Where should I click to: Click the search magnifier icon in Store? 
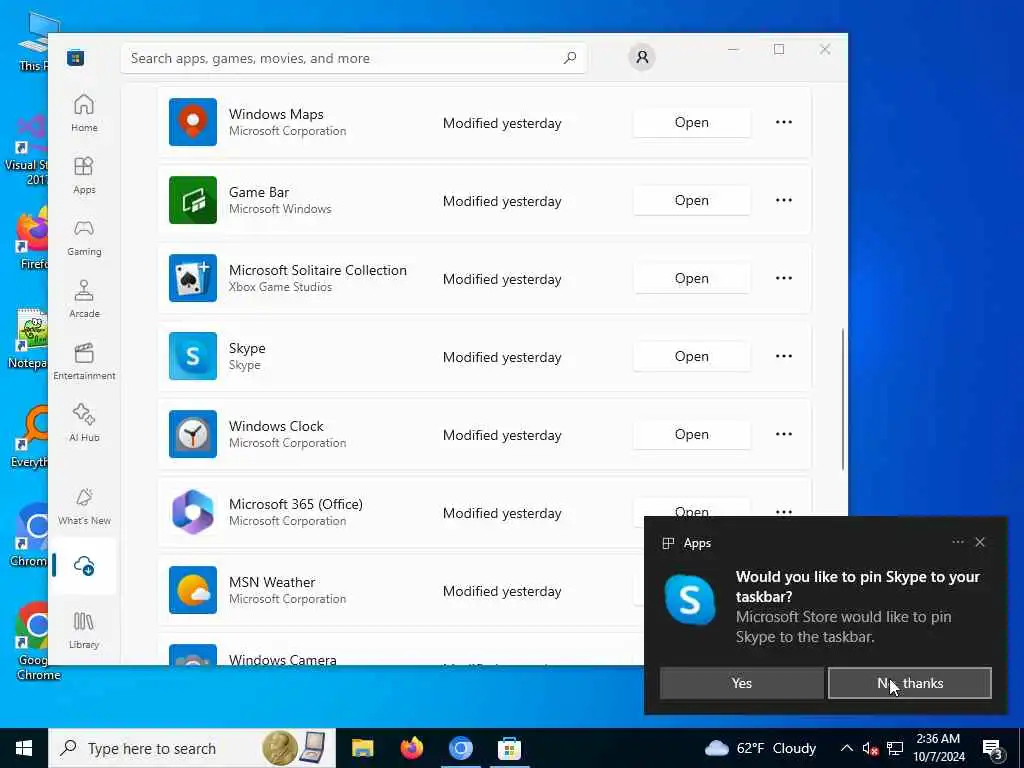point(569,58)
